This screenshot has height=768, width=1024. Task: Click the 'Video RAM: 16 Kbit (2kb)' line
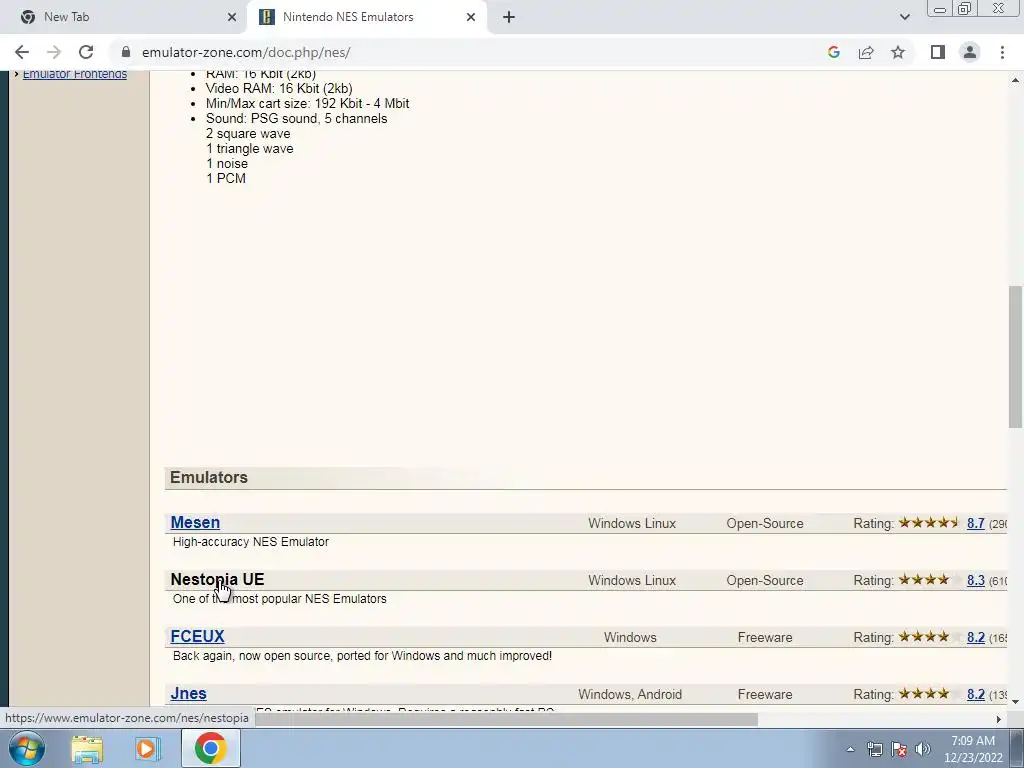279,88
